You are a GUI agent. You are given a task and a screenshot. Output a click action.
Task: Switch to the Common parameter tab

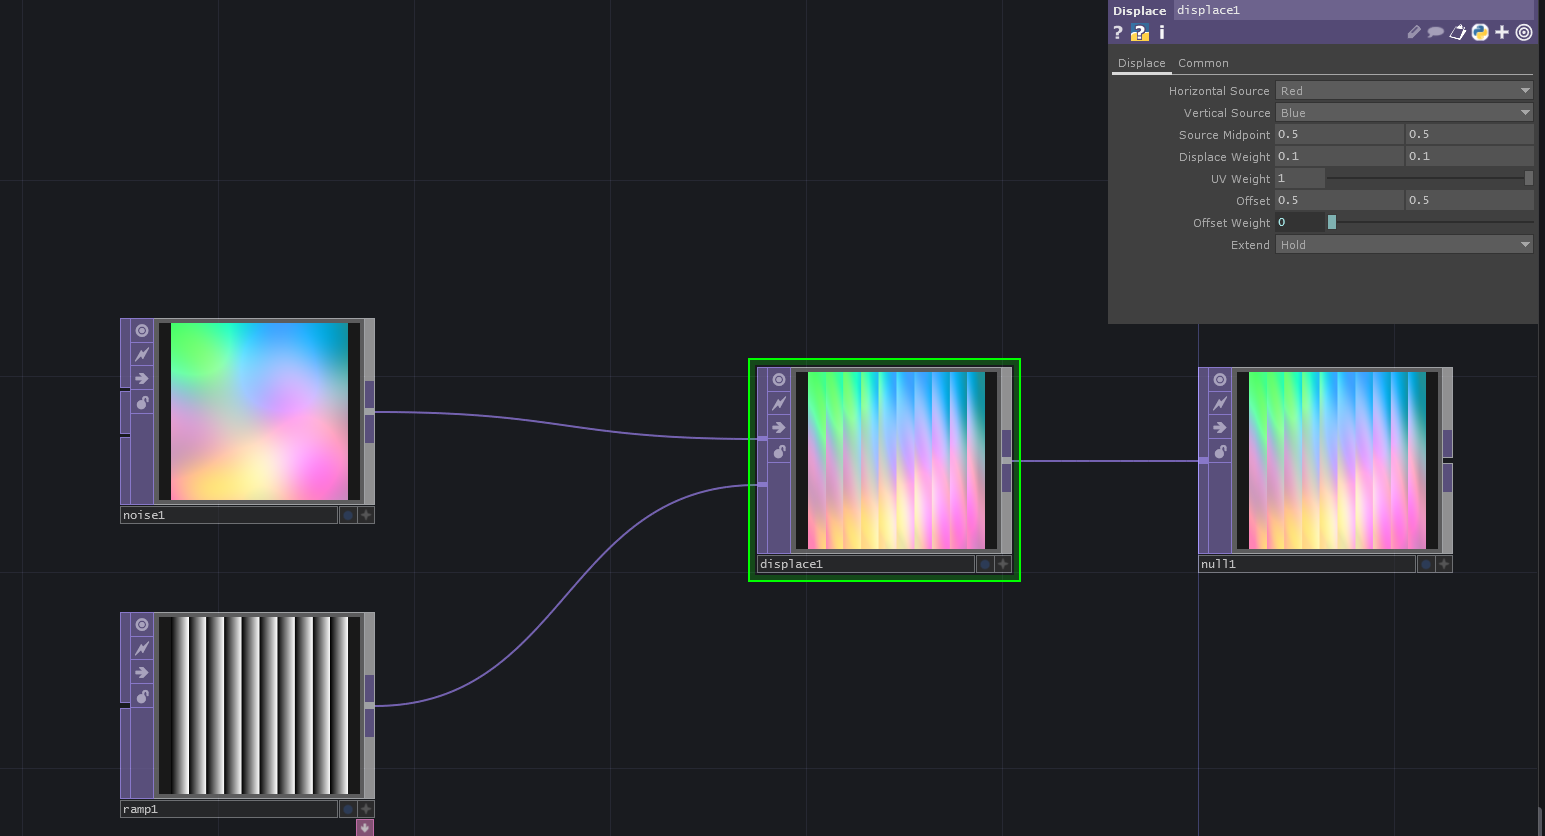(x=1203, y=63)
